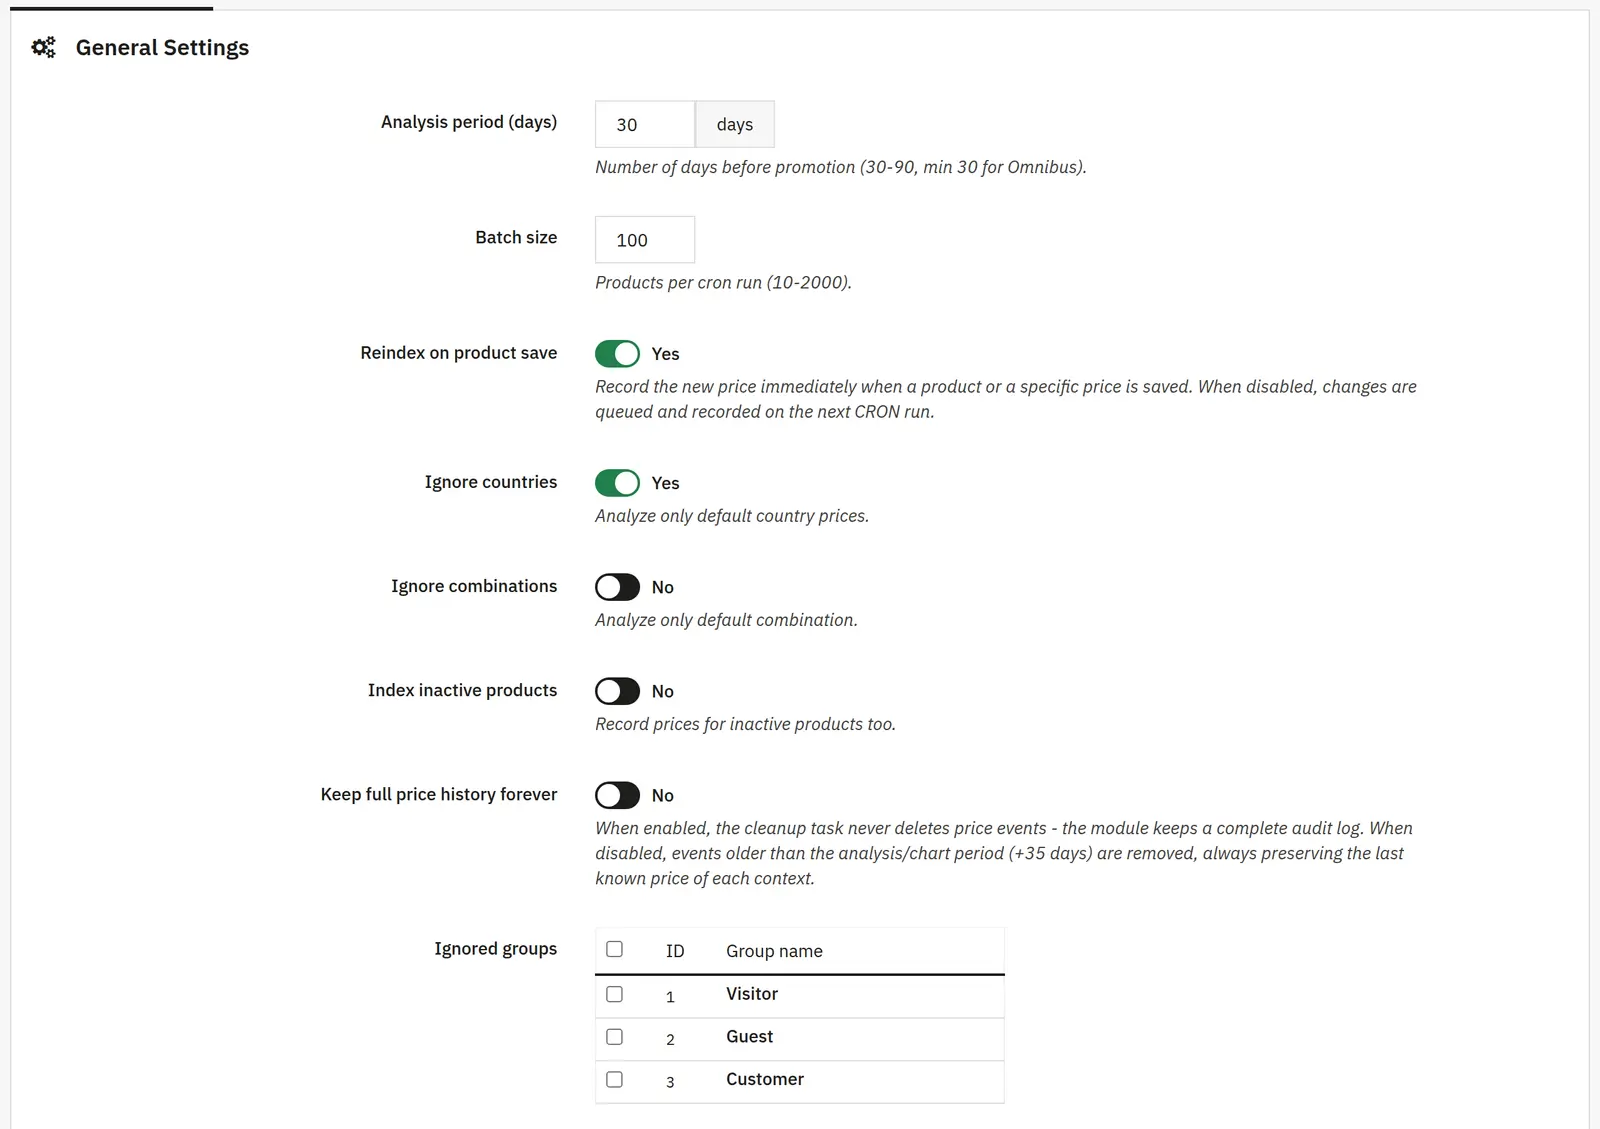Click the Analyze only default country prices hint
This screenshot has width=1600, height=1129.
coord(732,516)
